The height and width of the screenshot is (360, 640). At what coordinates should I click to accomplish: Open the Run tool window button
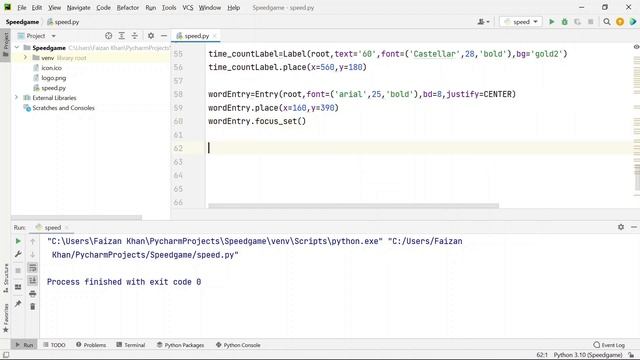24,345
